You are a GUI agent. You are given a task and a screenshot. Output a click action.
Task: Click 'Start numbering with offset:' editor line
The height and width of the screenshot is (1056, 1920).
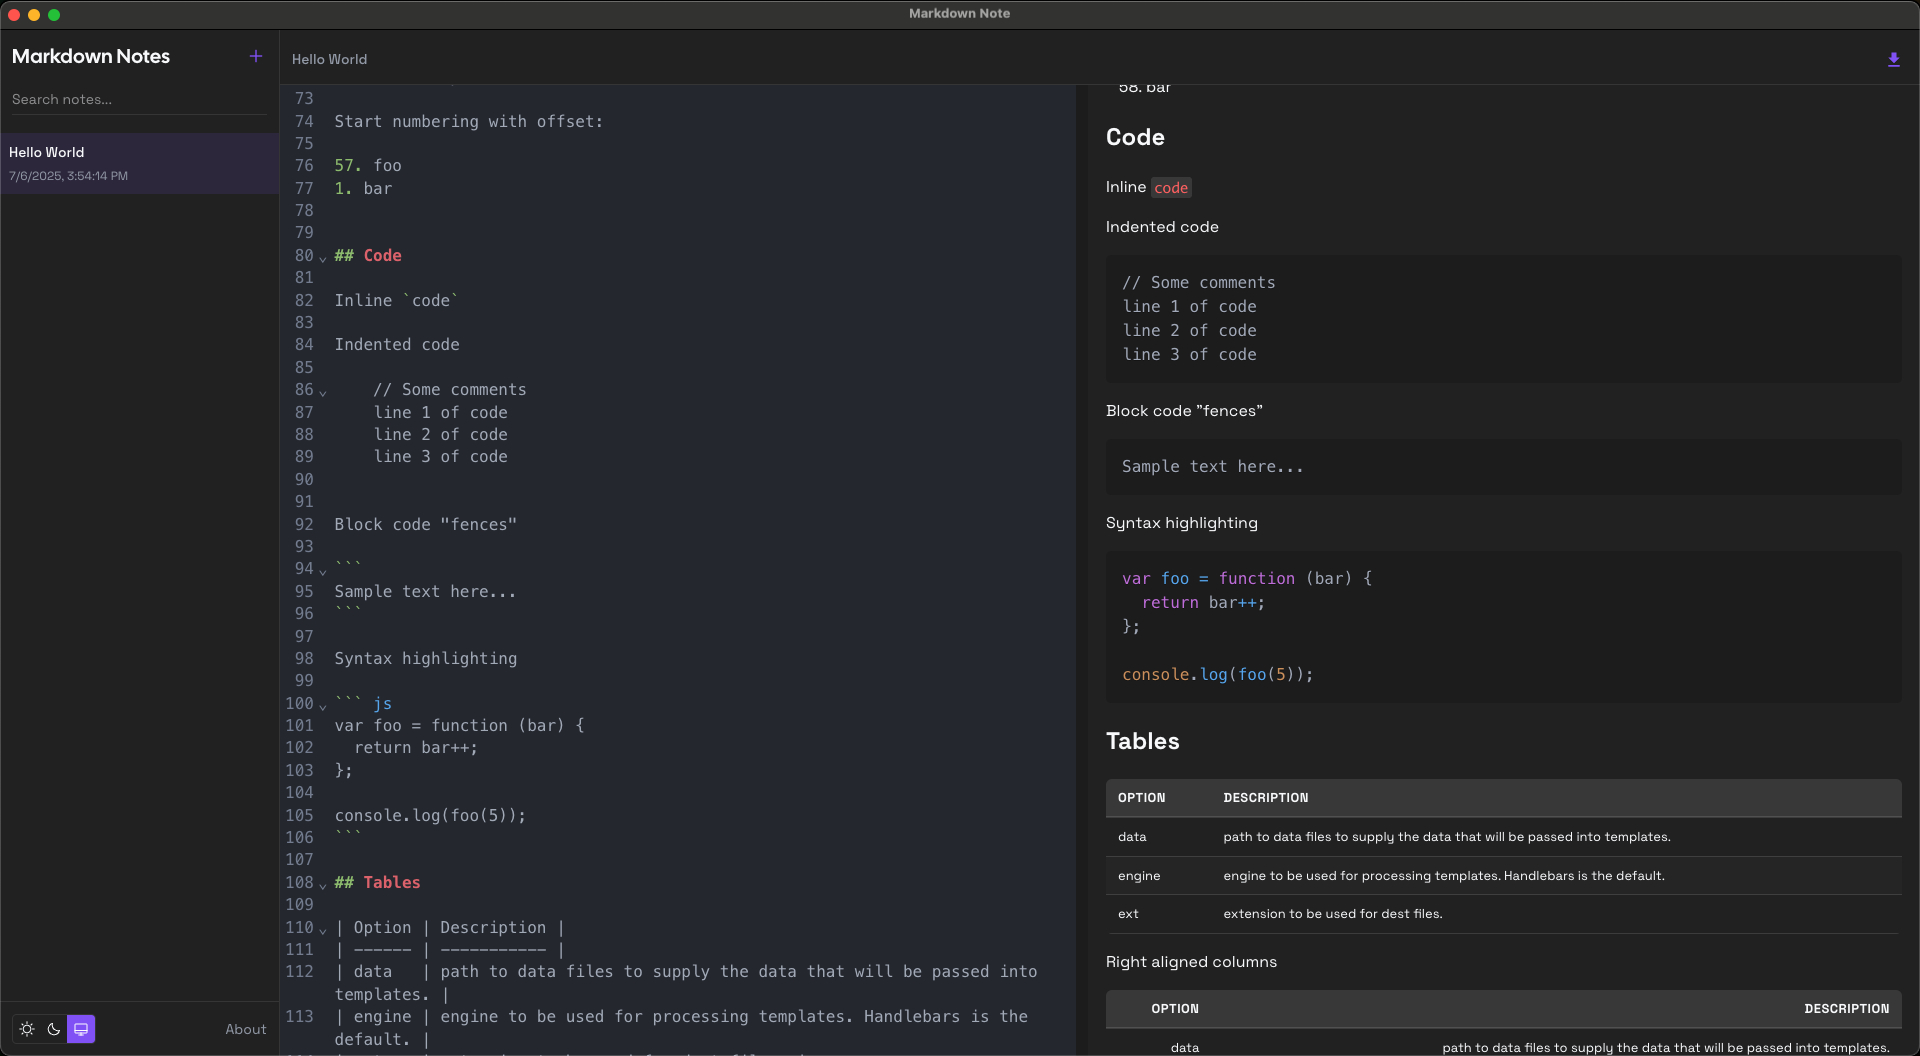click(469, 121)
